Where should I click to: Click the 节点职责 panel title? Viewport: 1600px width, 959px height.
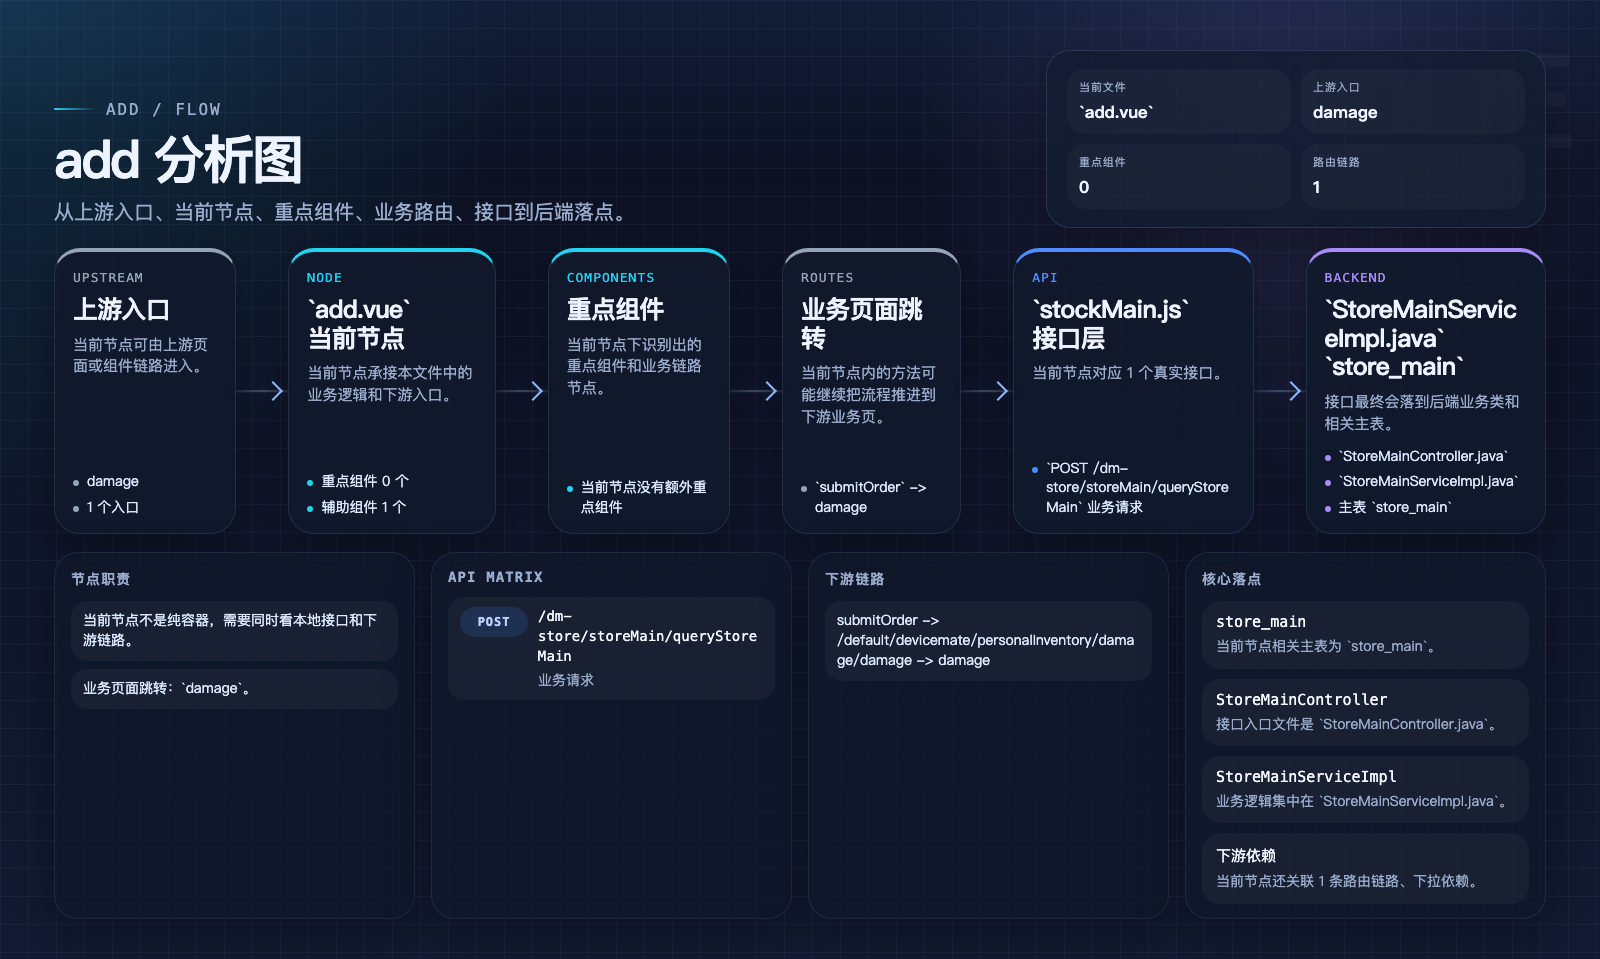(x=100, y=579)
